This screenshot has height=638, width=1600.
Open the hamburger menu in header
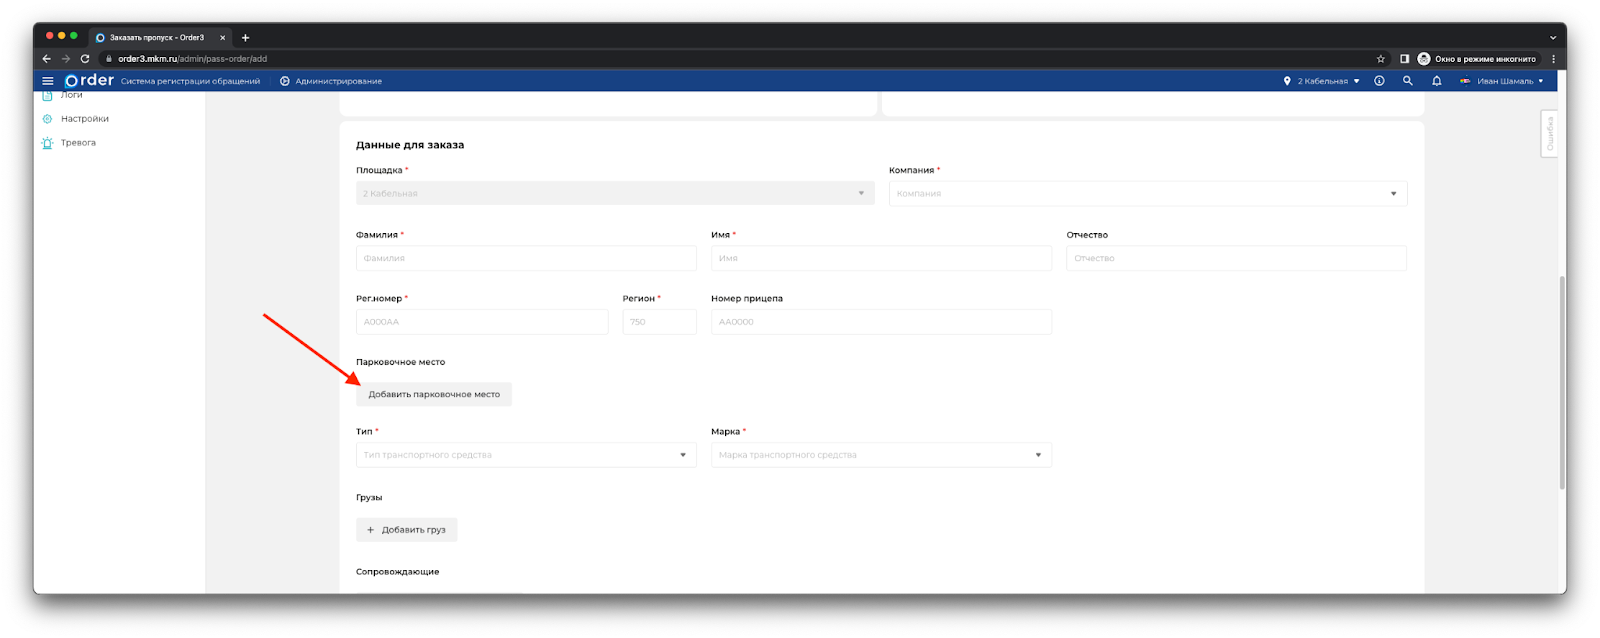pos(47,81)
